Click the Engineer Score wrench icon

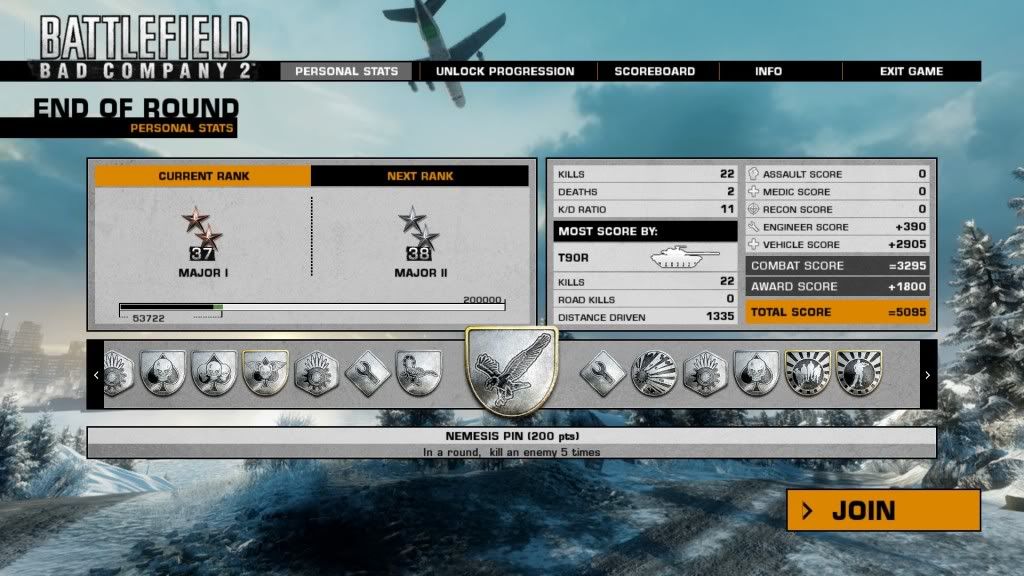tap(754, 228)
